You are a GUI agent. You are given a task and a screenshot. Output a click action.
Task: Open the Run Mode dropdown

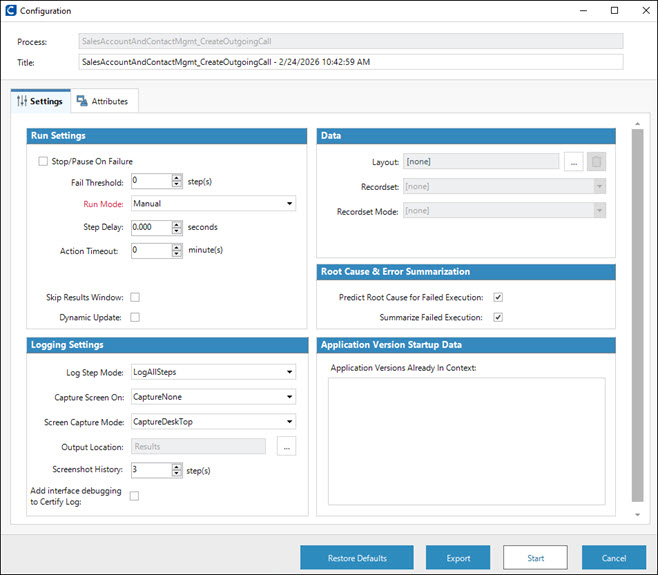pyautogui.click(x=213, y=204)
